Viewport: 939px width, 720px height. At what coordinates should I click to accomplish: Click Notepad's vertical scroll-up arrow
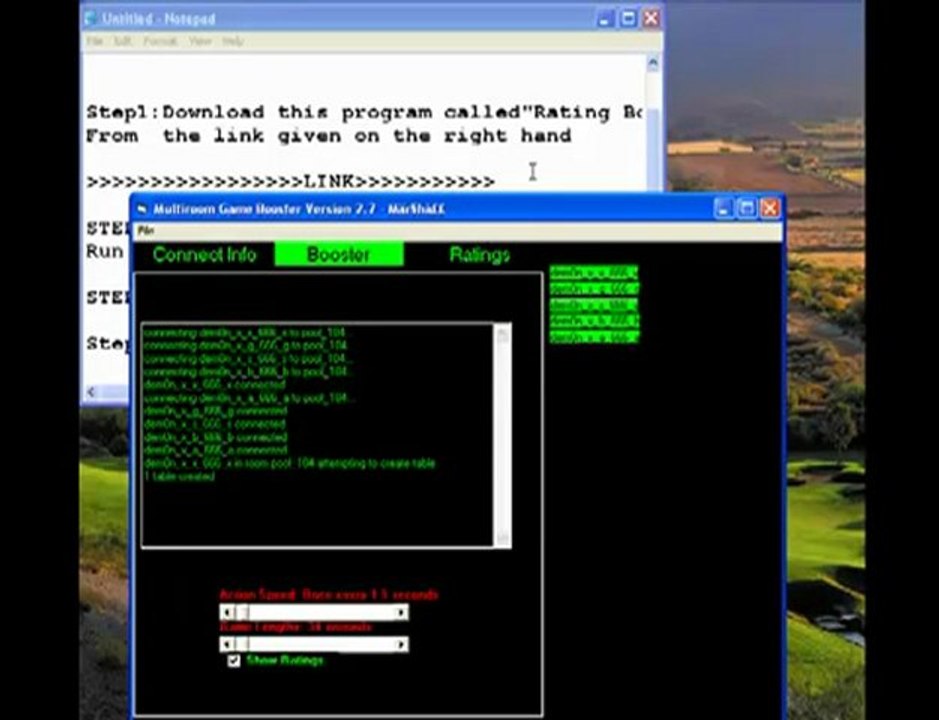[653, 63]
